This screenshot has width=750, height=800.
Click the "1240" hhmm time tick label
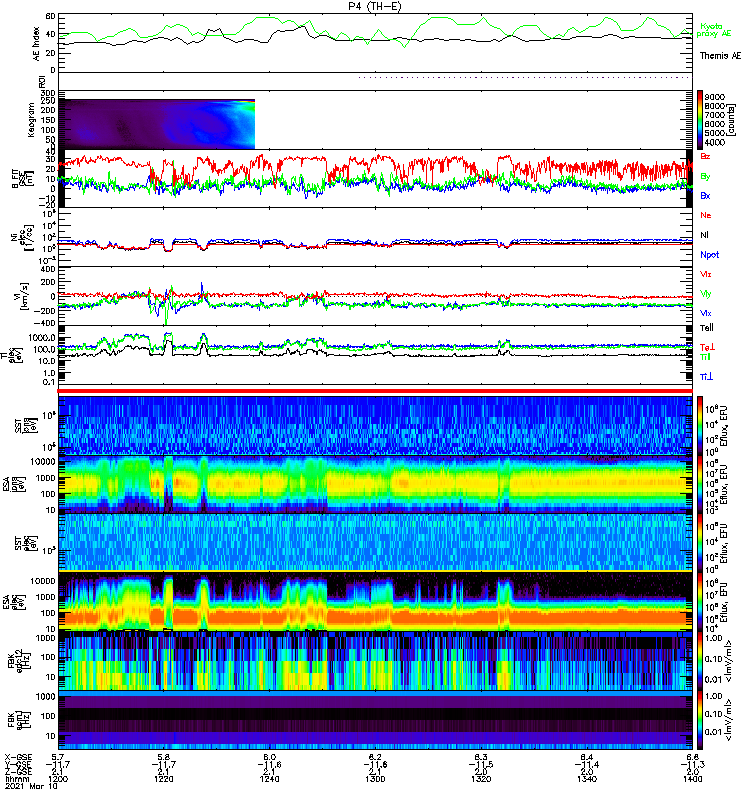click(x=269, y=779)
